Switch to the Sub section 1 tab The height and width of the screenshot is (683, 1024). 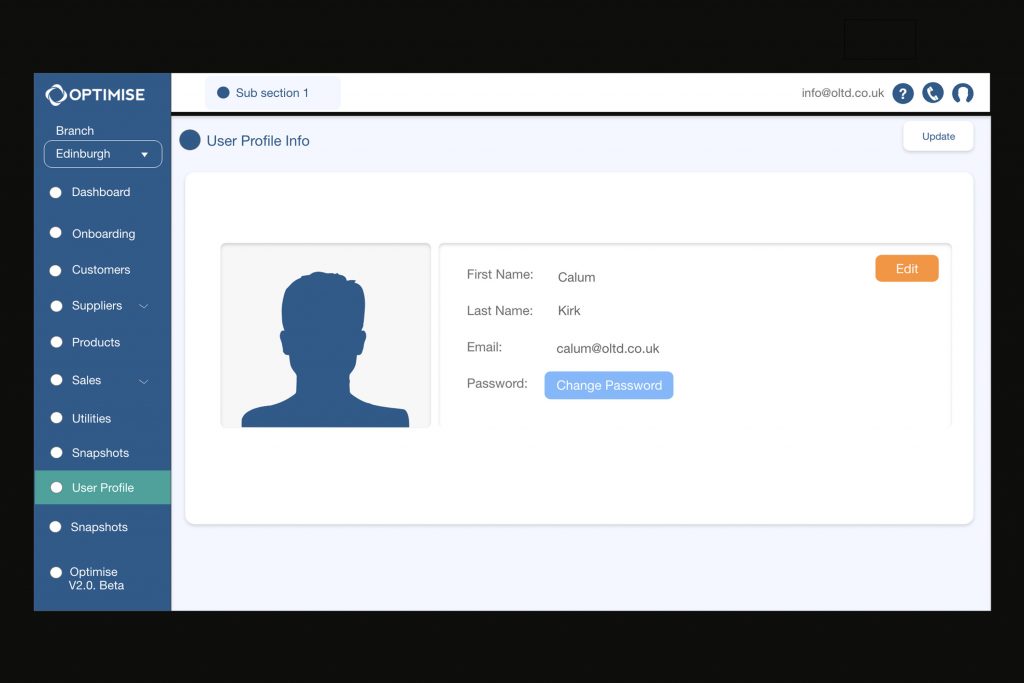[272, 93]
